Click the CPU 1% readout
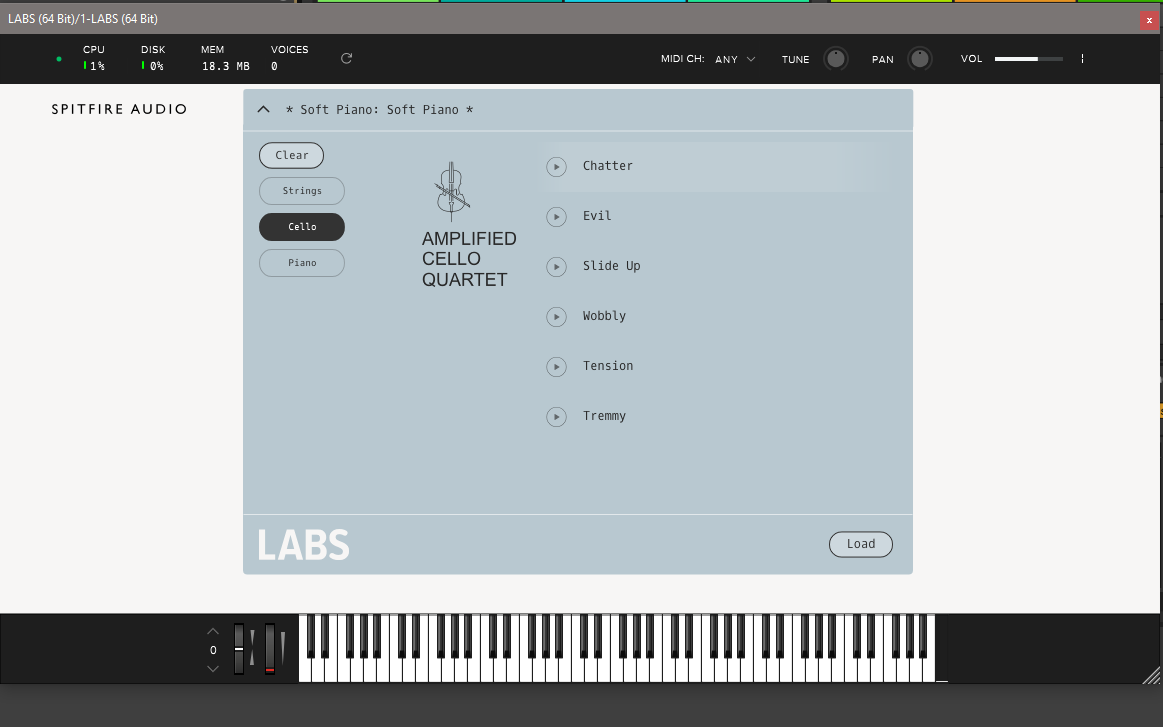1163x727 pixels. (94, 59)
